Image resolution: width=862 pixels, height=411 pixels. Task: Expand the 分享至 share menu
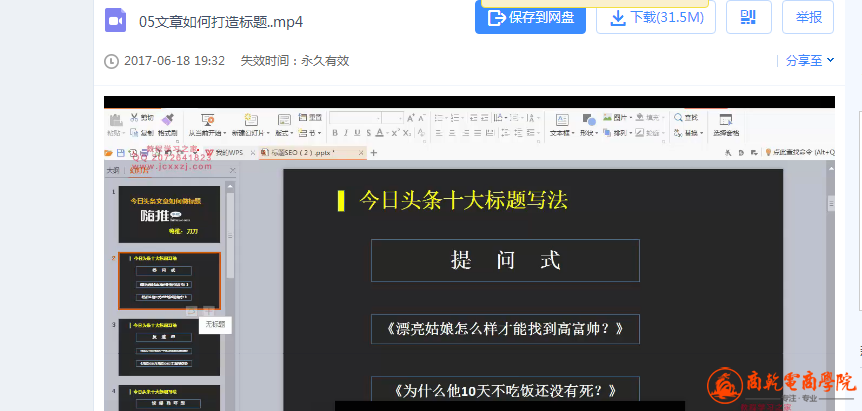pos(810,60)
